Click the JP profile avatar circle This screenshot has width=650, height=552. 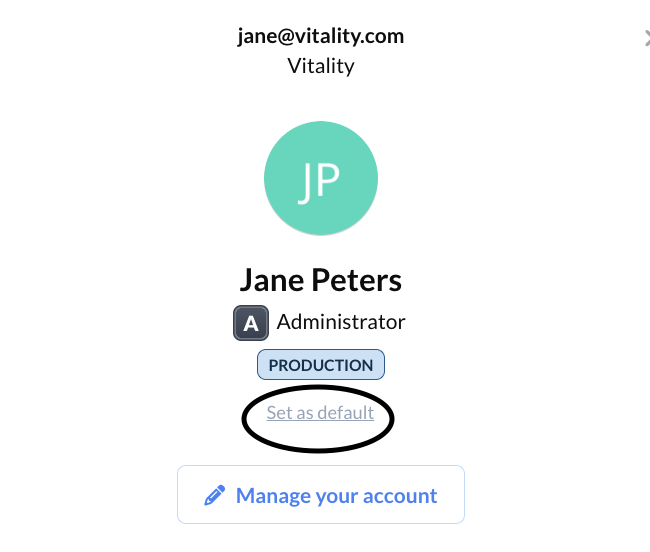tap(321, 178)
